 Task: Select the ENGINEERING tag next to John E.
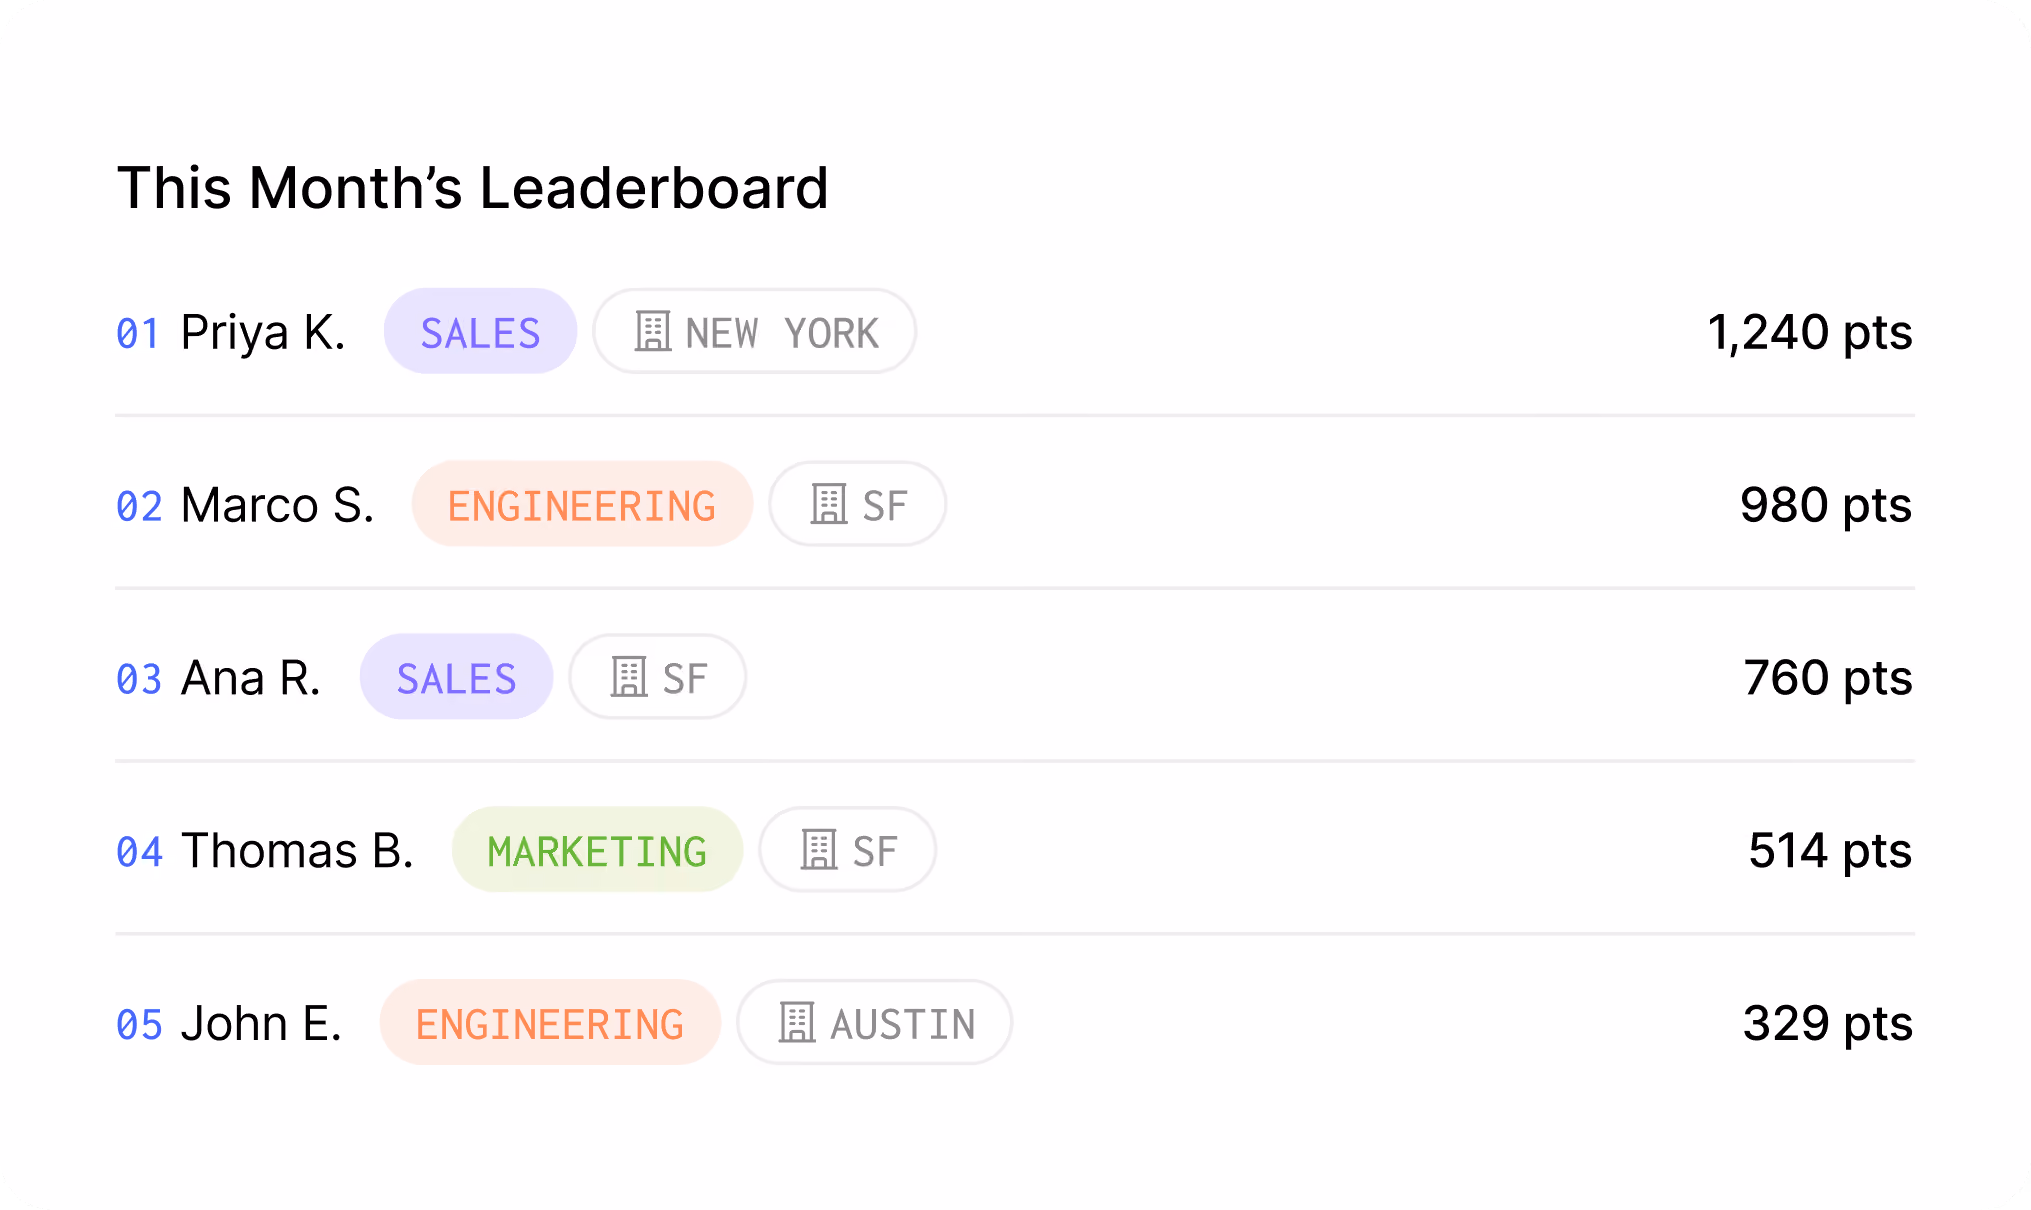[x=550, y=1022]
